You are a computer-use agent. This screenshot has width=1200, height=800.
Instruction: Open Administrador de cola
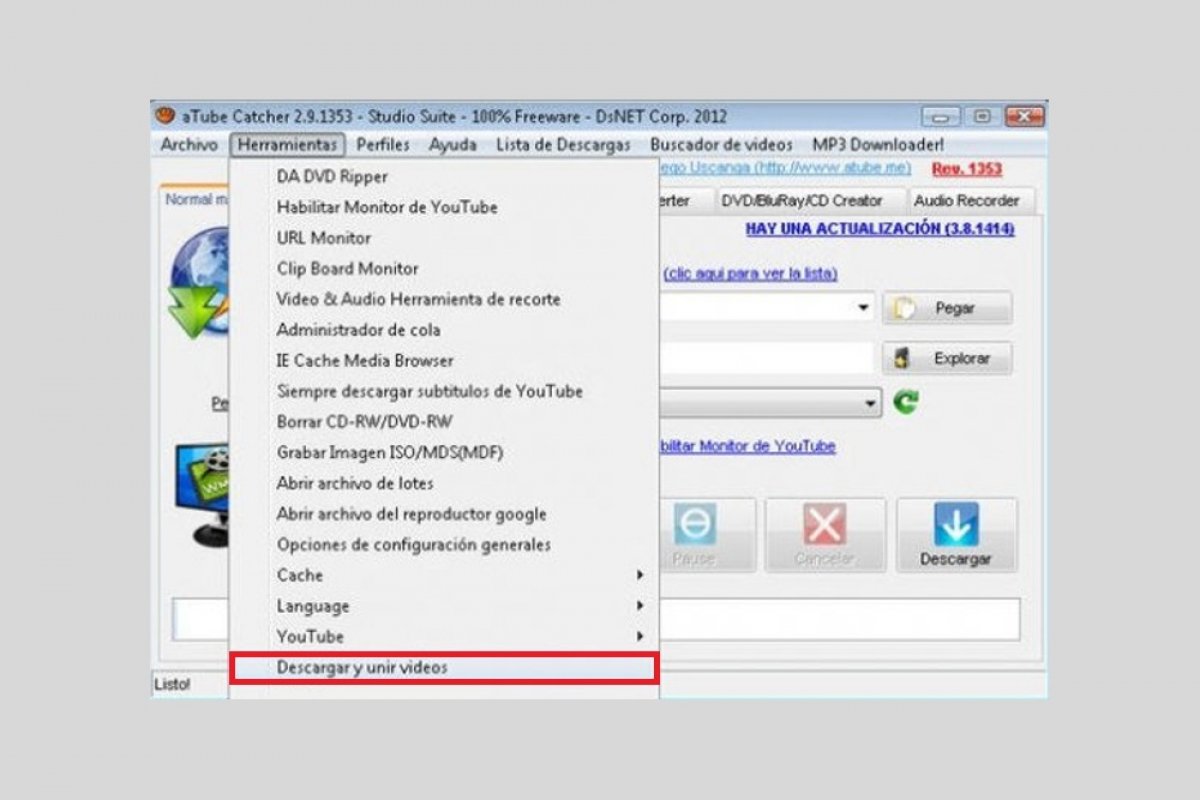(444, 330)
